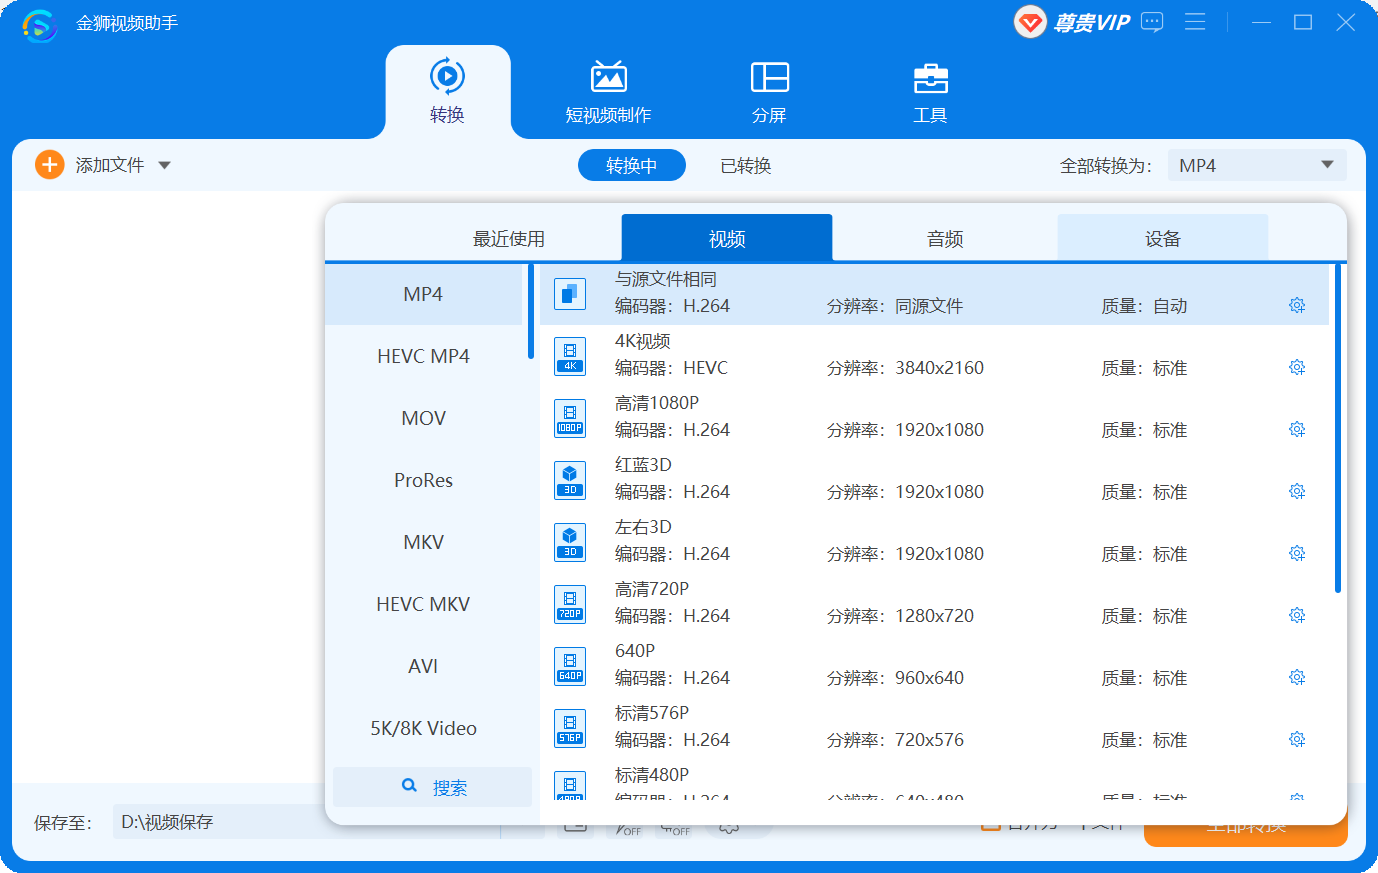This screenshot has height=873, width=1378.
Task: Select HEVC MP4 in the format sidebar
Action: (x=423, y=356)
